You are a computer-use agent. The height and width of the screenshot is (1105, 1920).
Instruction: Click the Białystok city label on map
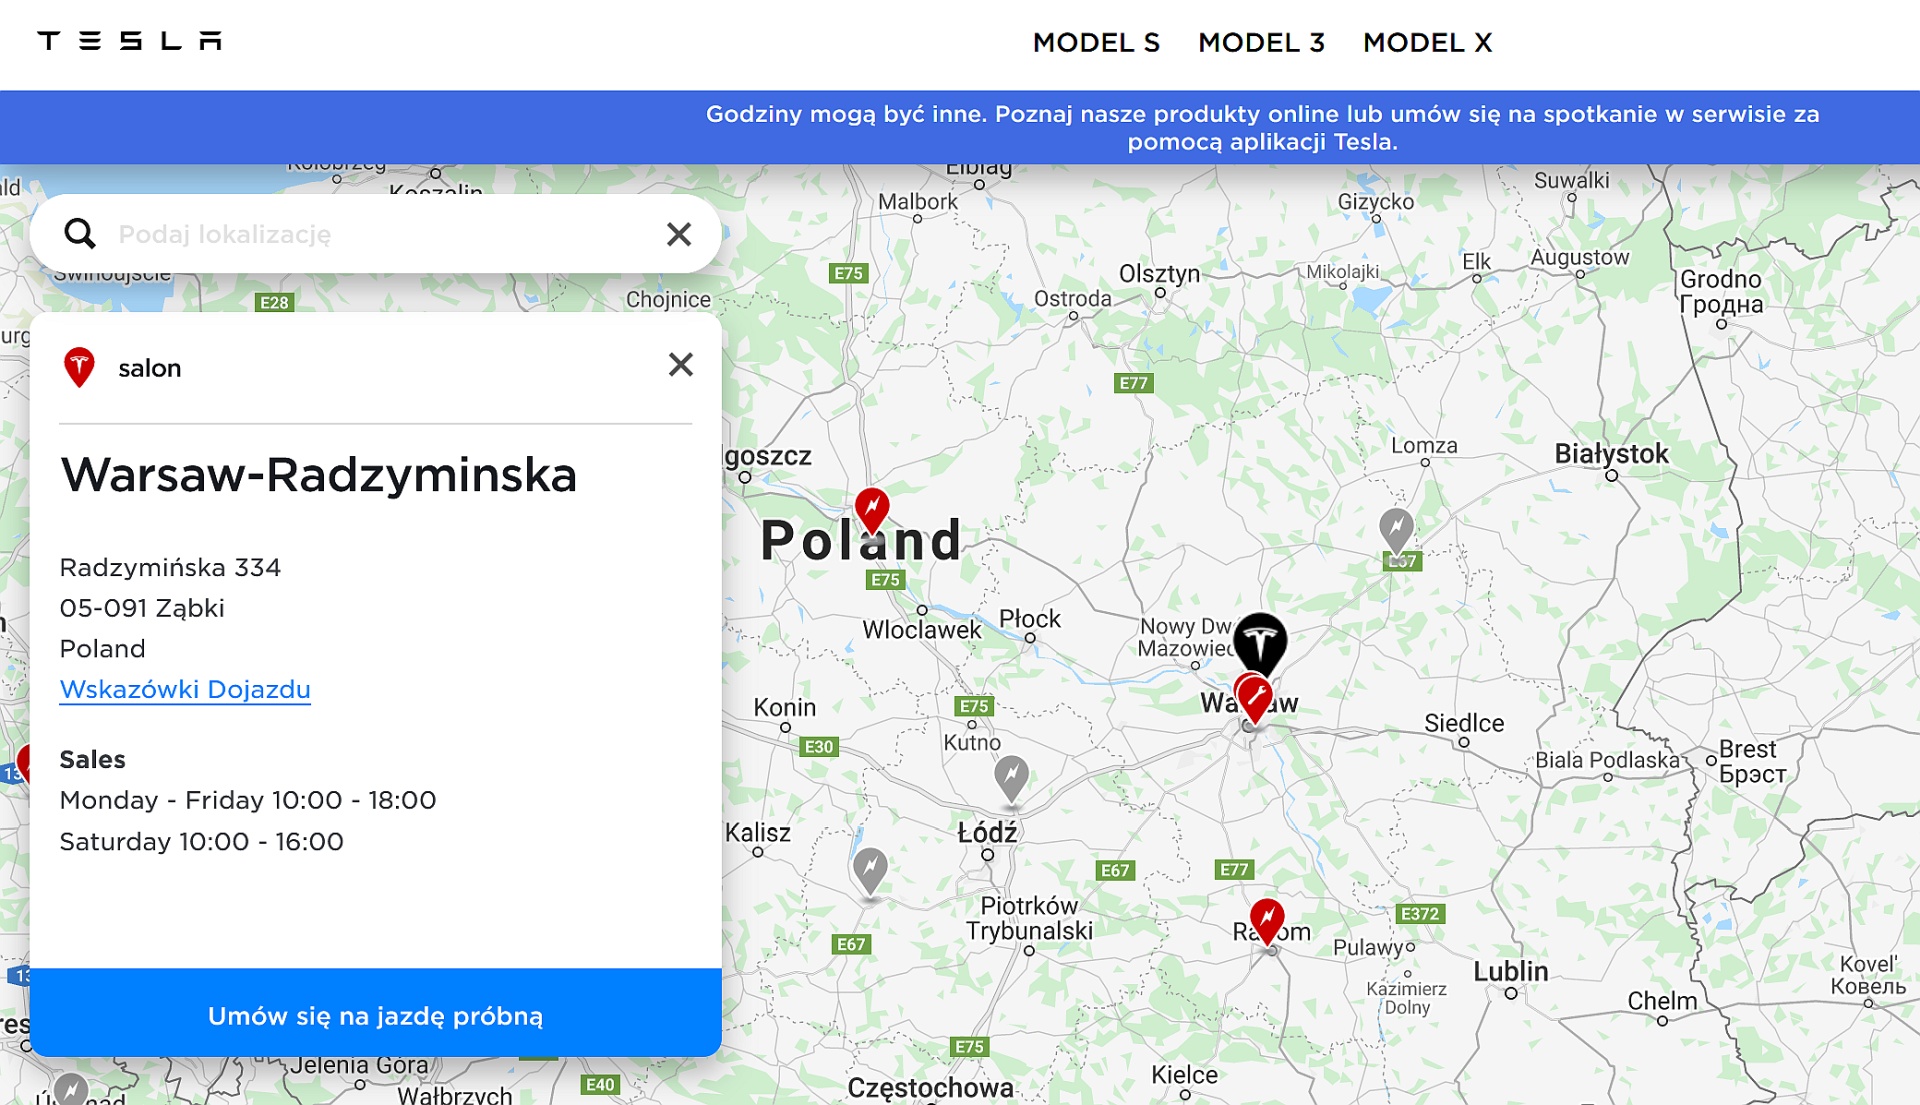[1611, 453]
